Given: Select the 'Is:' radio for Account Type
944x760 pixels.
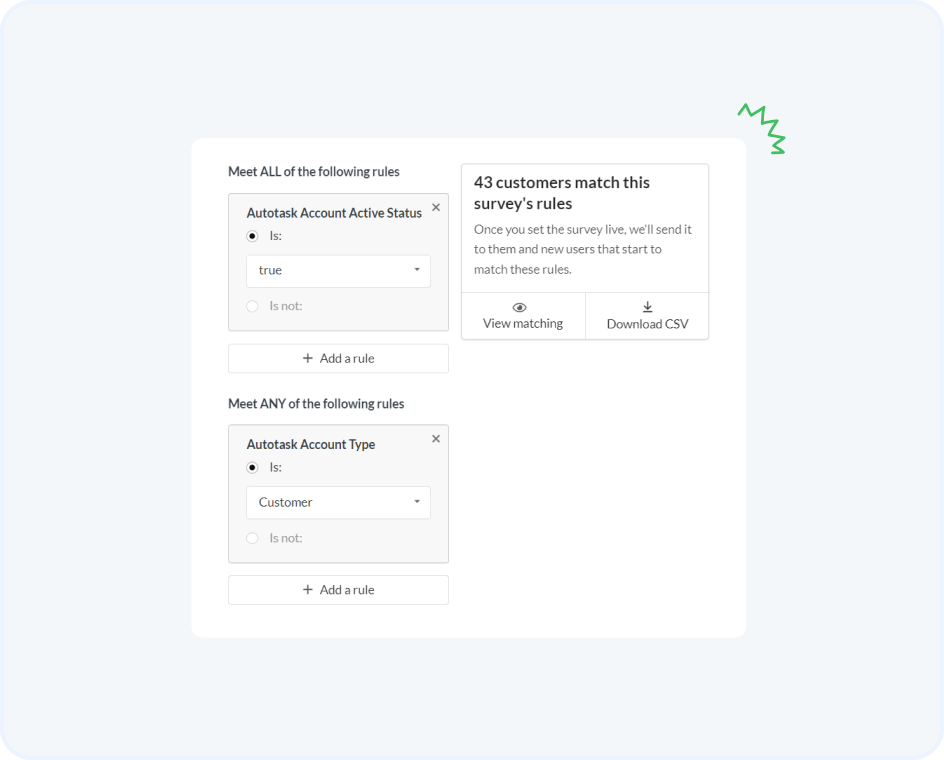Looking at the screenshot, I should pos(252,467).
